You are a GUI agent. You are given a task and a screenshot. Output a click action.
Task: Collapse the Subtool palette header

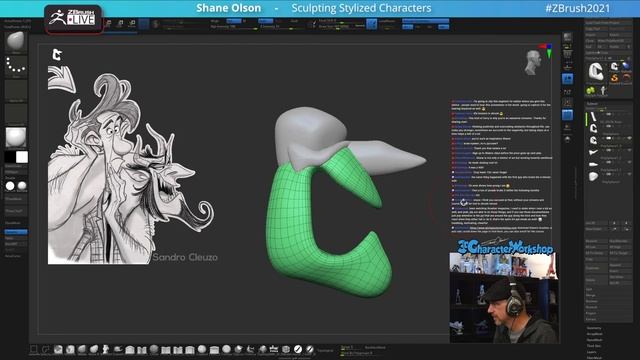[592, 104]
